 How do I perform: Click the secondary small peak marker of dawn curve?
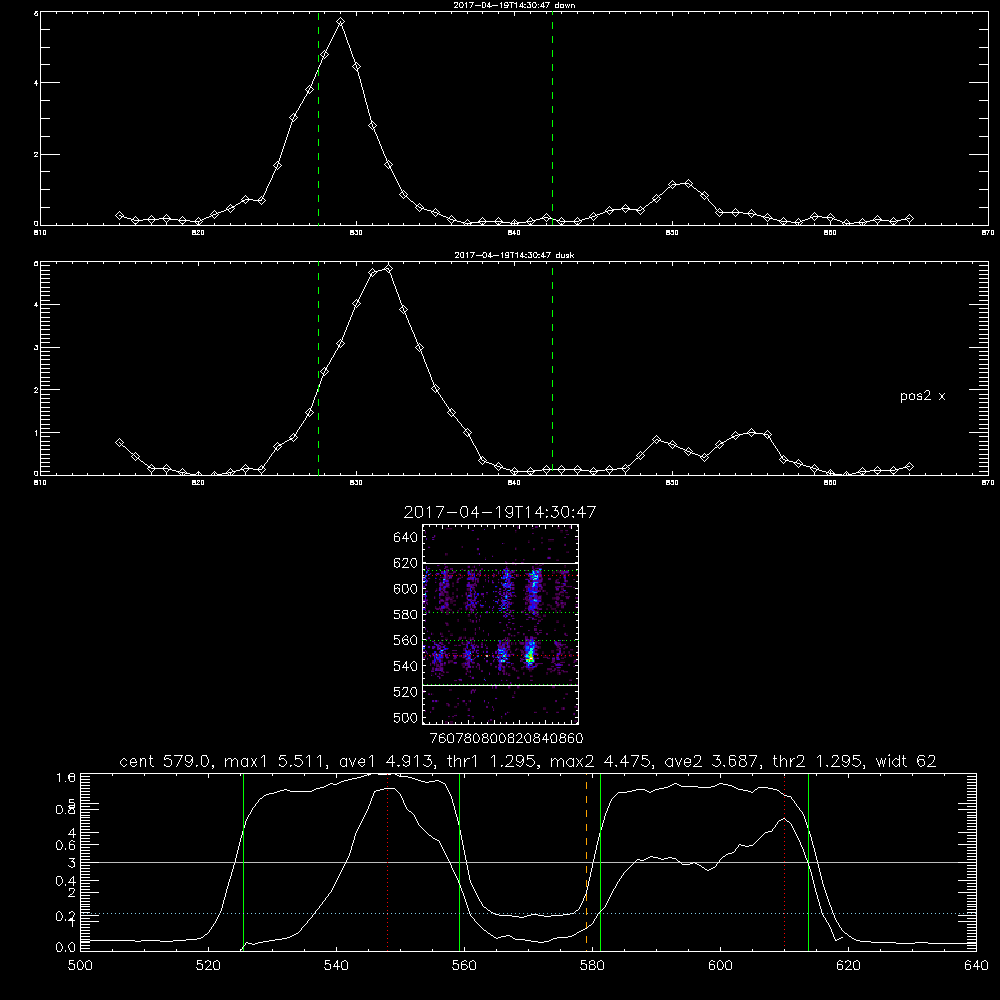click(688, 183)
